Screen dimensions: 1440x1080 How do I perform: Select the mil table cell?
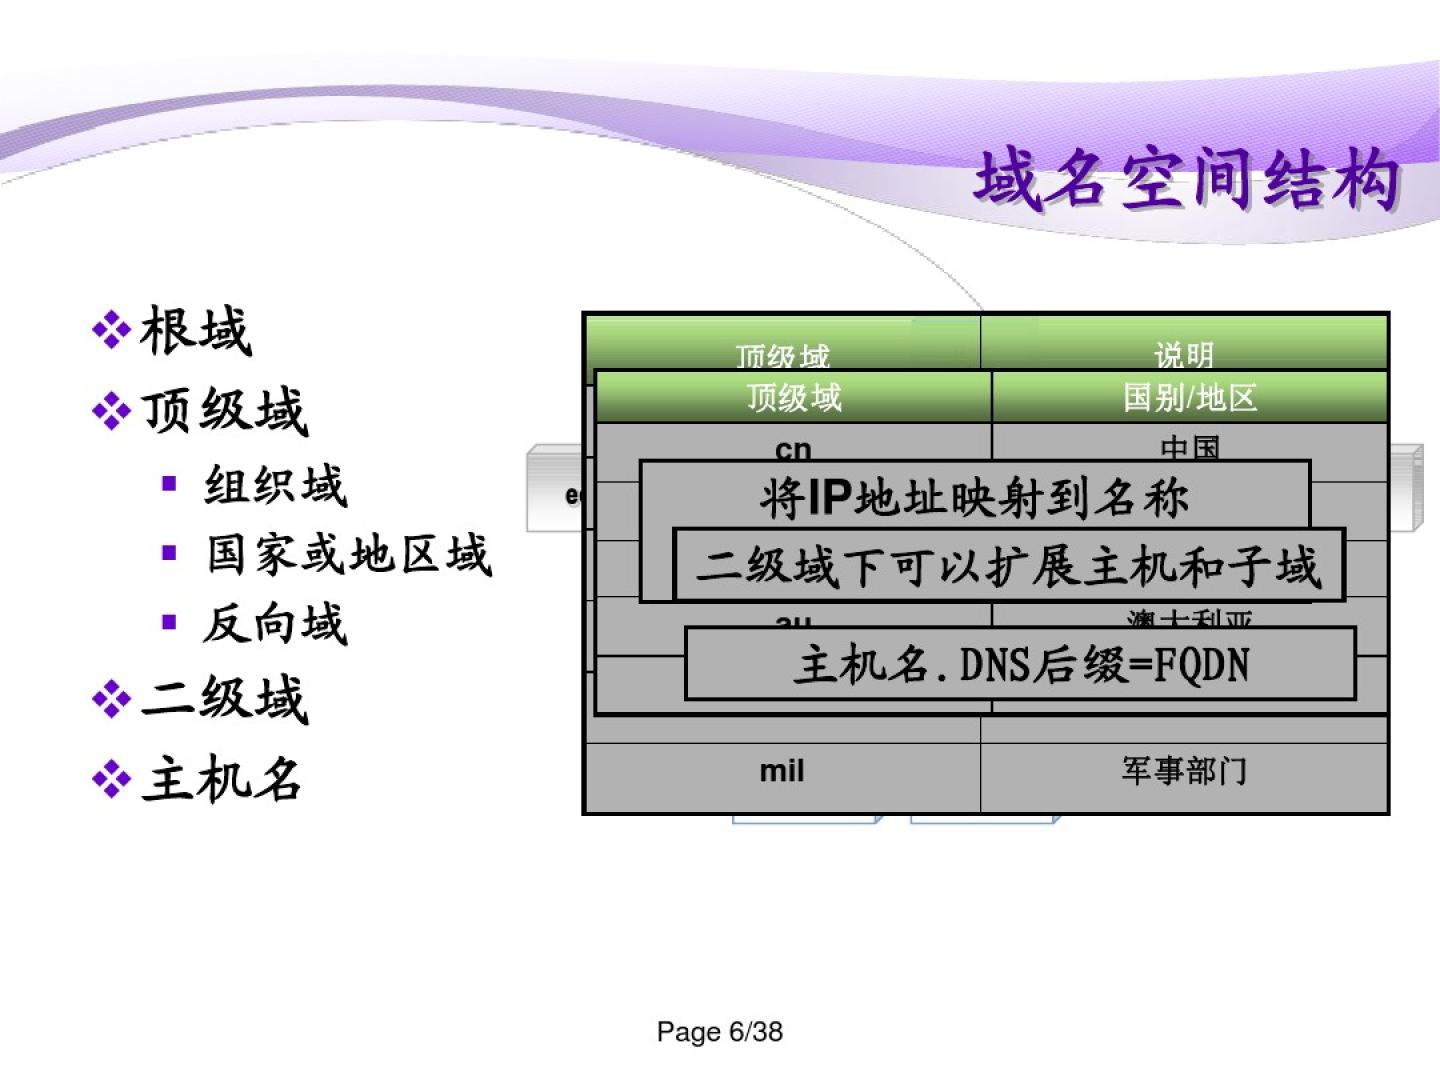coord(781,771)
